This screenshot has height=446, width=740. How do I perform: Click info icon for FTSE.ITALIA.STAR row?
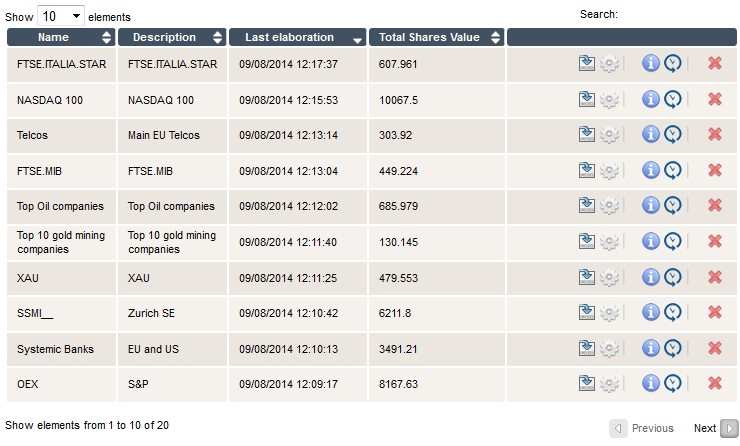tap(650, 64)
